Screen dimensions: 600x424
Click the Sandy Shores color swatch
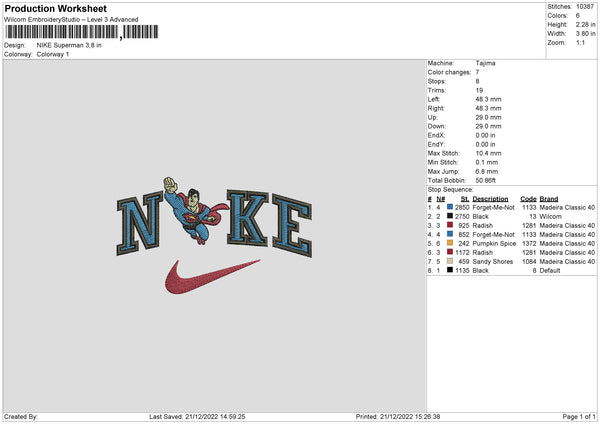tap(450, 261)
